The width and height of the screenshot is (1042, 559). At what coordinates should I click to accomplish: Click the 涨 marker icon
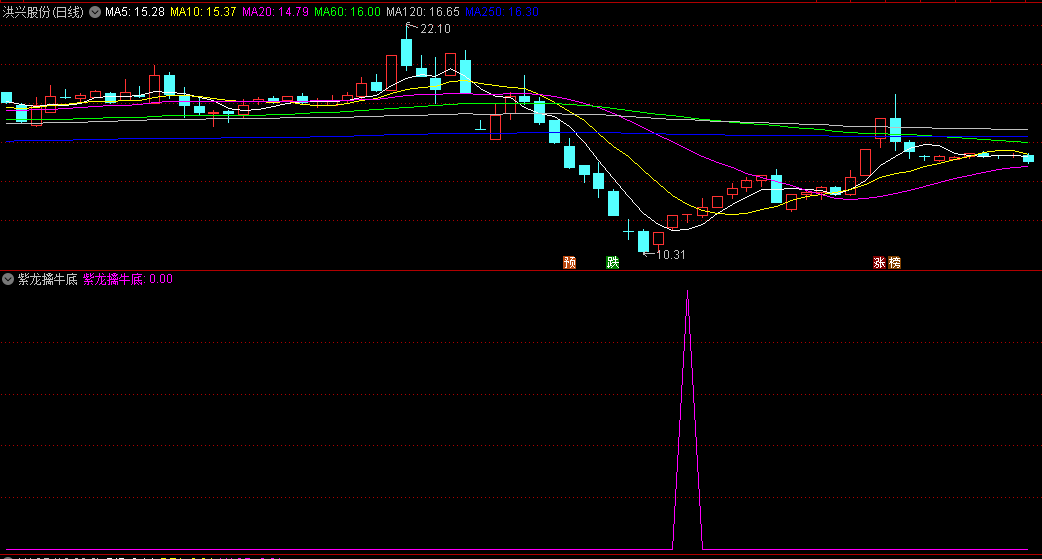(879, 263)
